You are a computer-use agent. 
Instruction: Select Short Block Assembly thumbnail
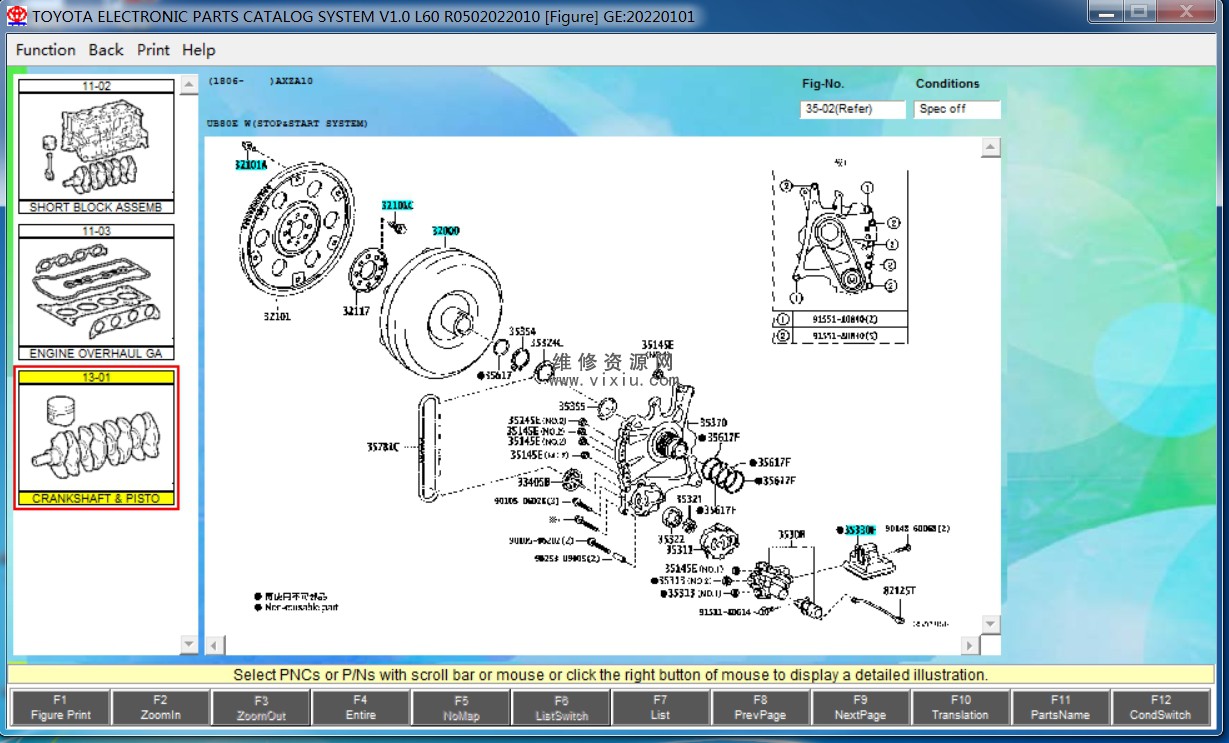point(96,147)
